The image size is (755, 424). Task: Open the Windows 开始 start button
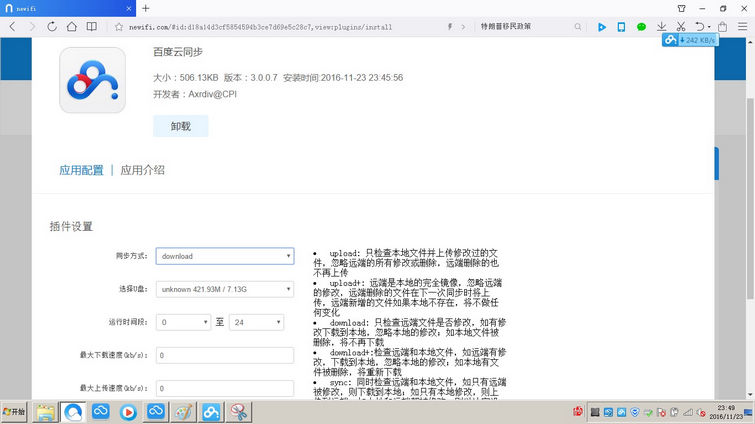click(14, 412)
